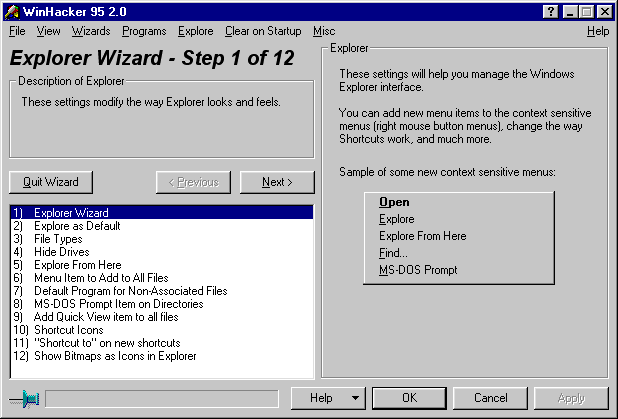Open the Programs menu
This screenshot has width=618, height=419.
point(144,31)
